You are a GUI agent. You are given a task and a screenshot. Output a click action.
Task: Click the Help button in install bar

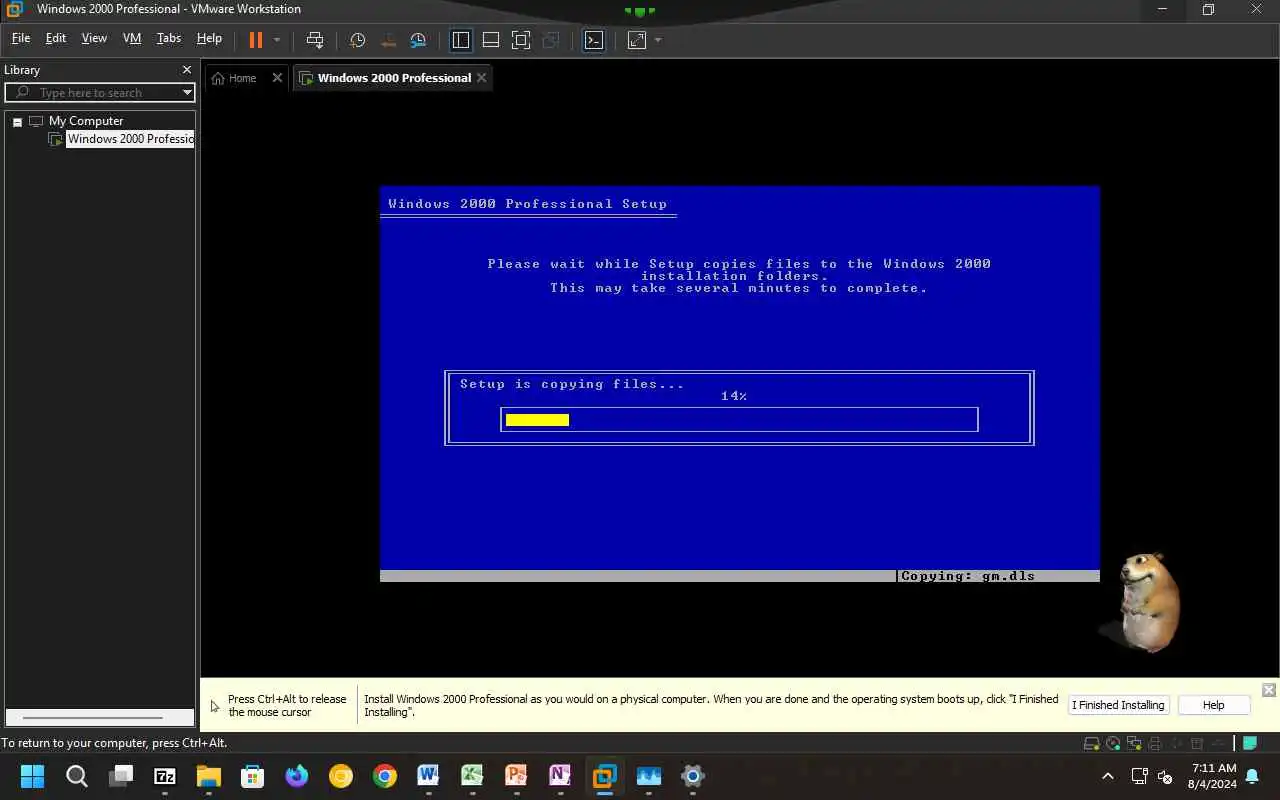pos(1213,705)
